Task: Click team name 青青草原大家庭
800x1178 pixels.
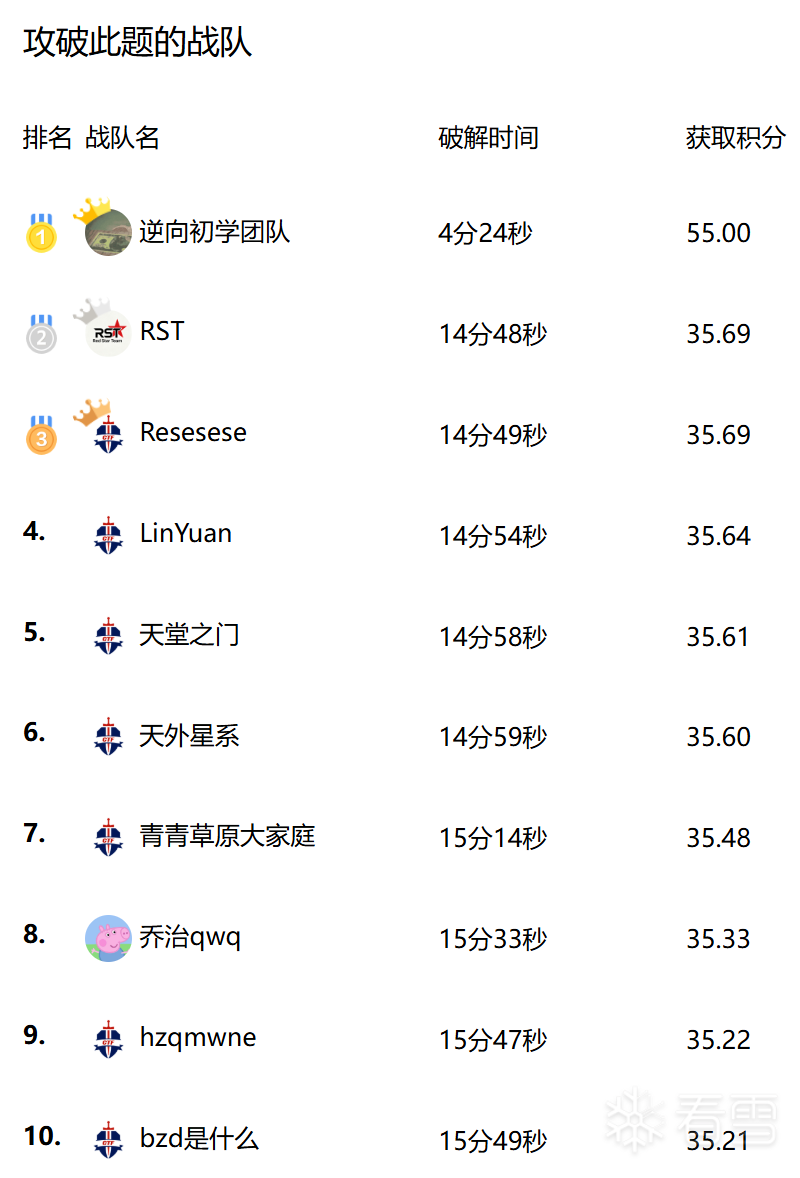Action: (228, 836)
